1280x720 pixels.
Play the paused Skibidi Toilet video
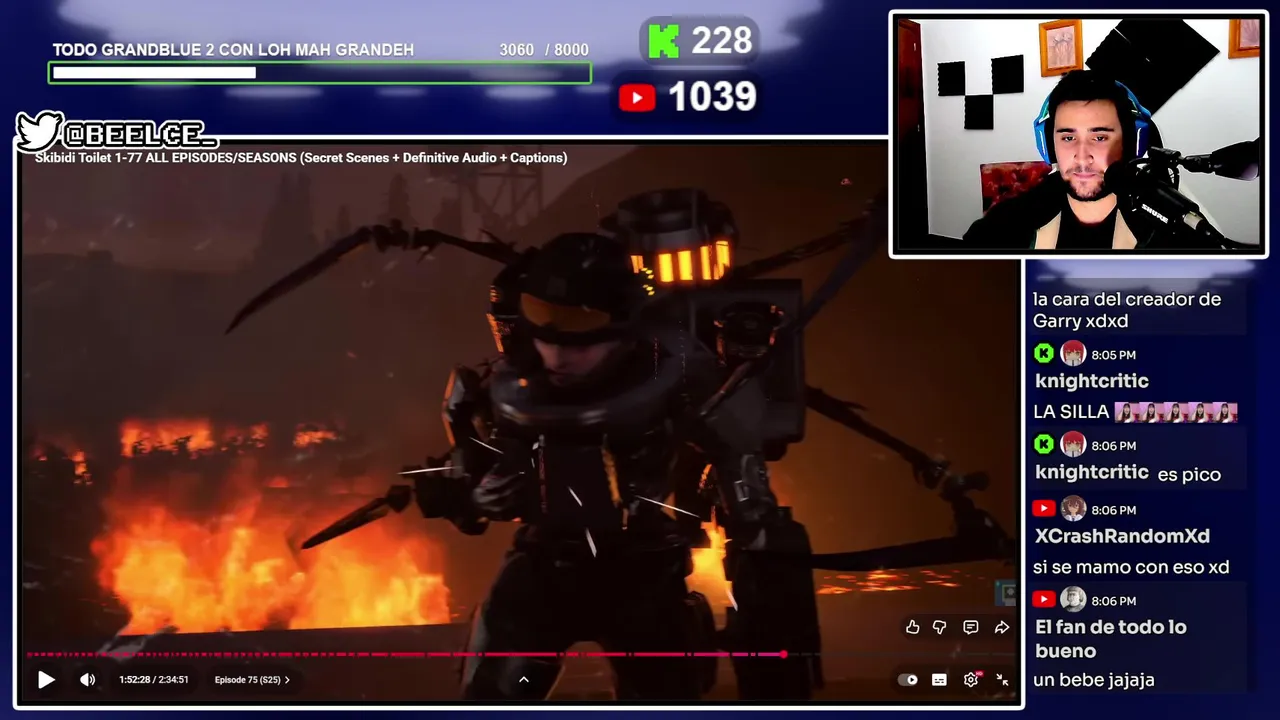(x=46, y=680)
